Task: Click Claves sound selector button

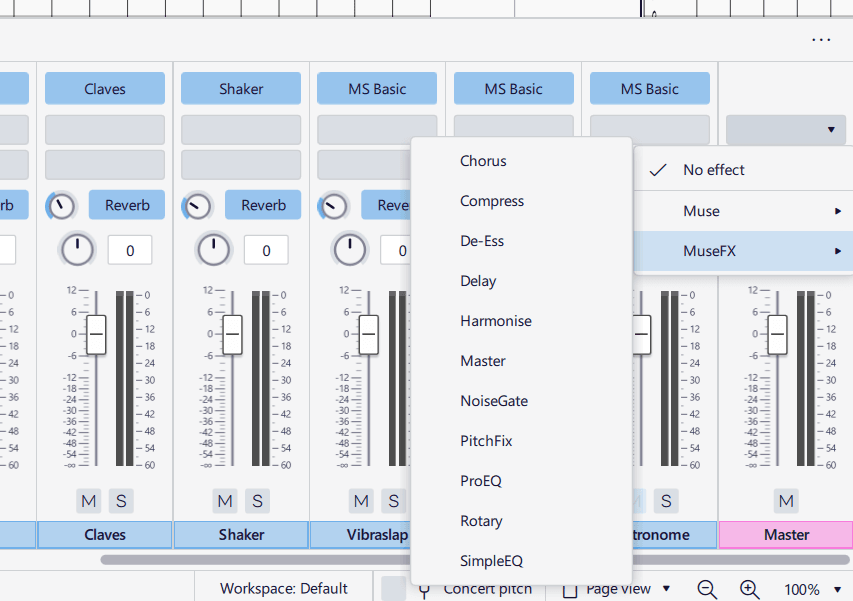Action: pyautogui.click(x=105, y=89)
